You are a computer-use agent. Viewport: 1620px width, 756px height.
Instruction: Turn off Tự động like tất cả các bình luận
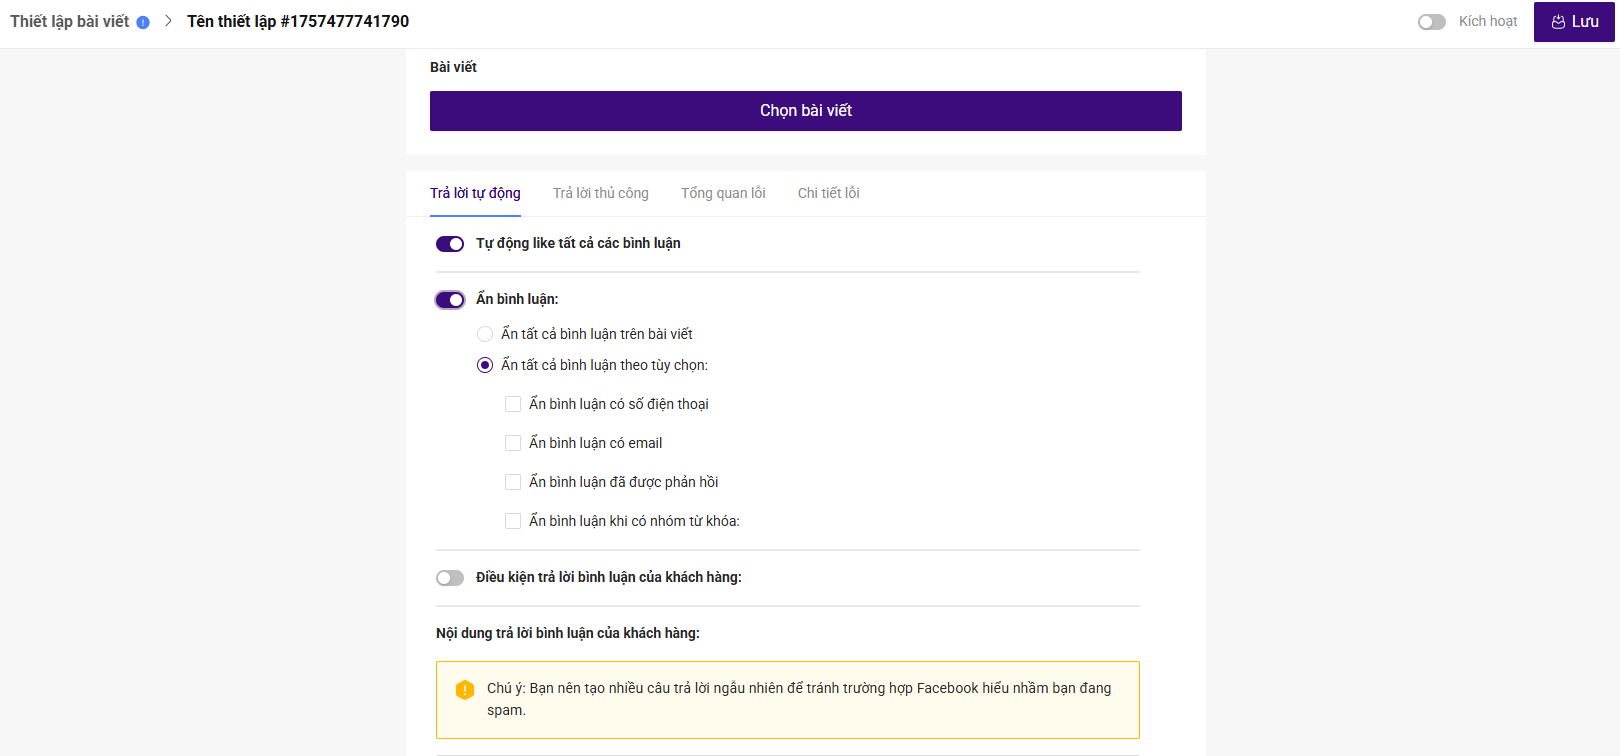point(450,244)
